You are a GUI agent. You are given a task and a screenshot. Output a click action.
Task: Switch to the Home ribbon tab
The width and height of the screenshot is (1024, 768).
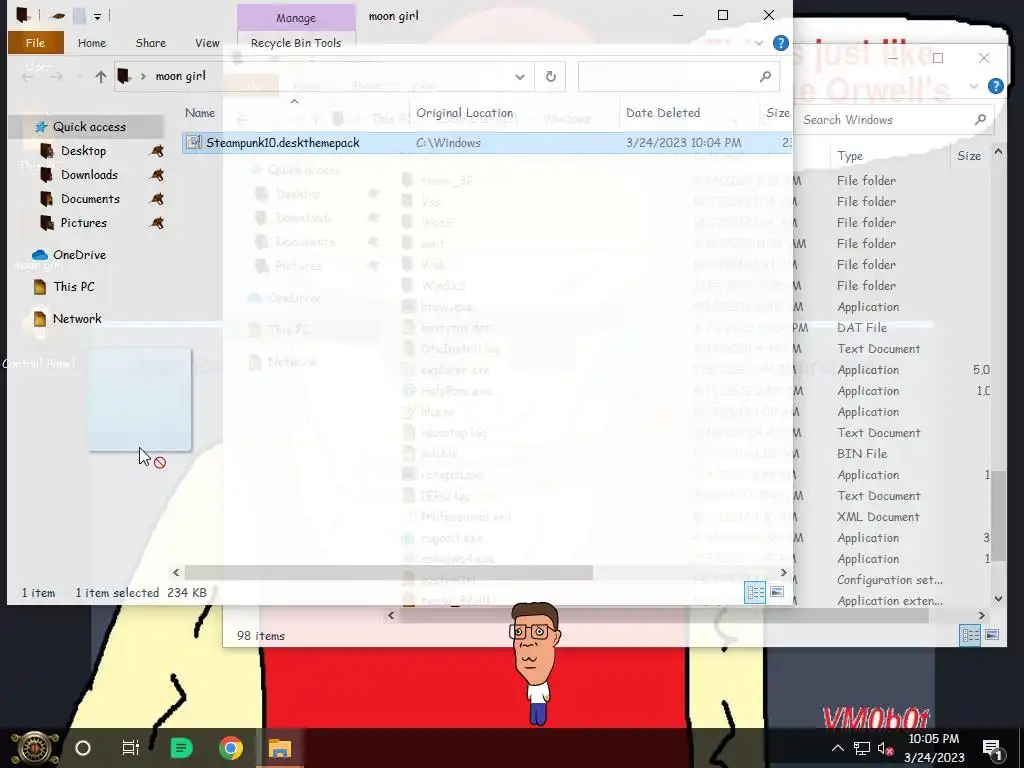point(91,43)
